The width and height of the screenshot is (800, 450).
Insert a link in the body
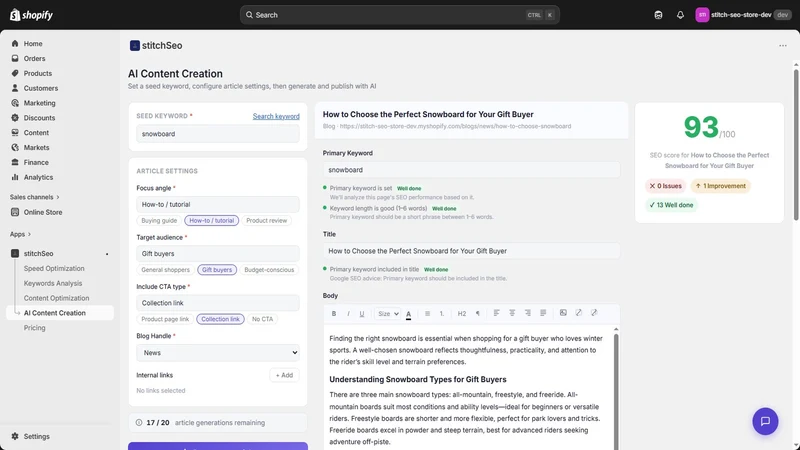click(579, 313)
